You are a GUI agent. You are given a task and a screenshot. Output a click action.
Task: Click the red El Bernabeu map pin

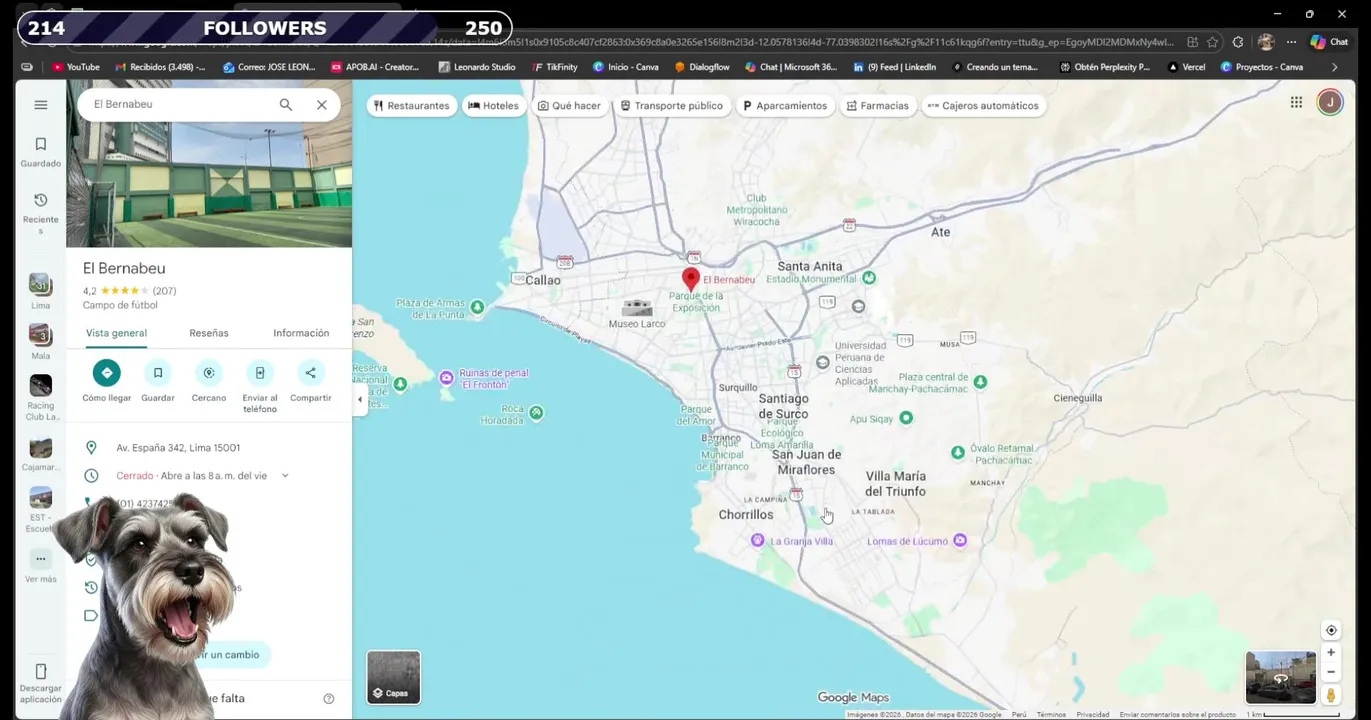[x=690, y=279]
